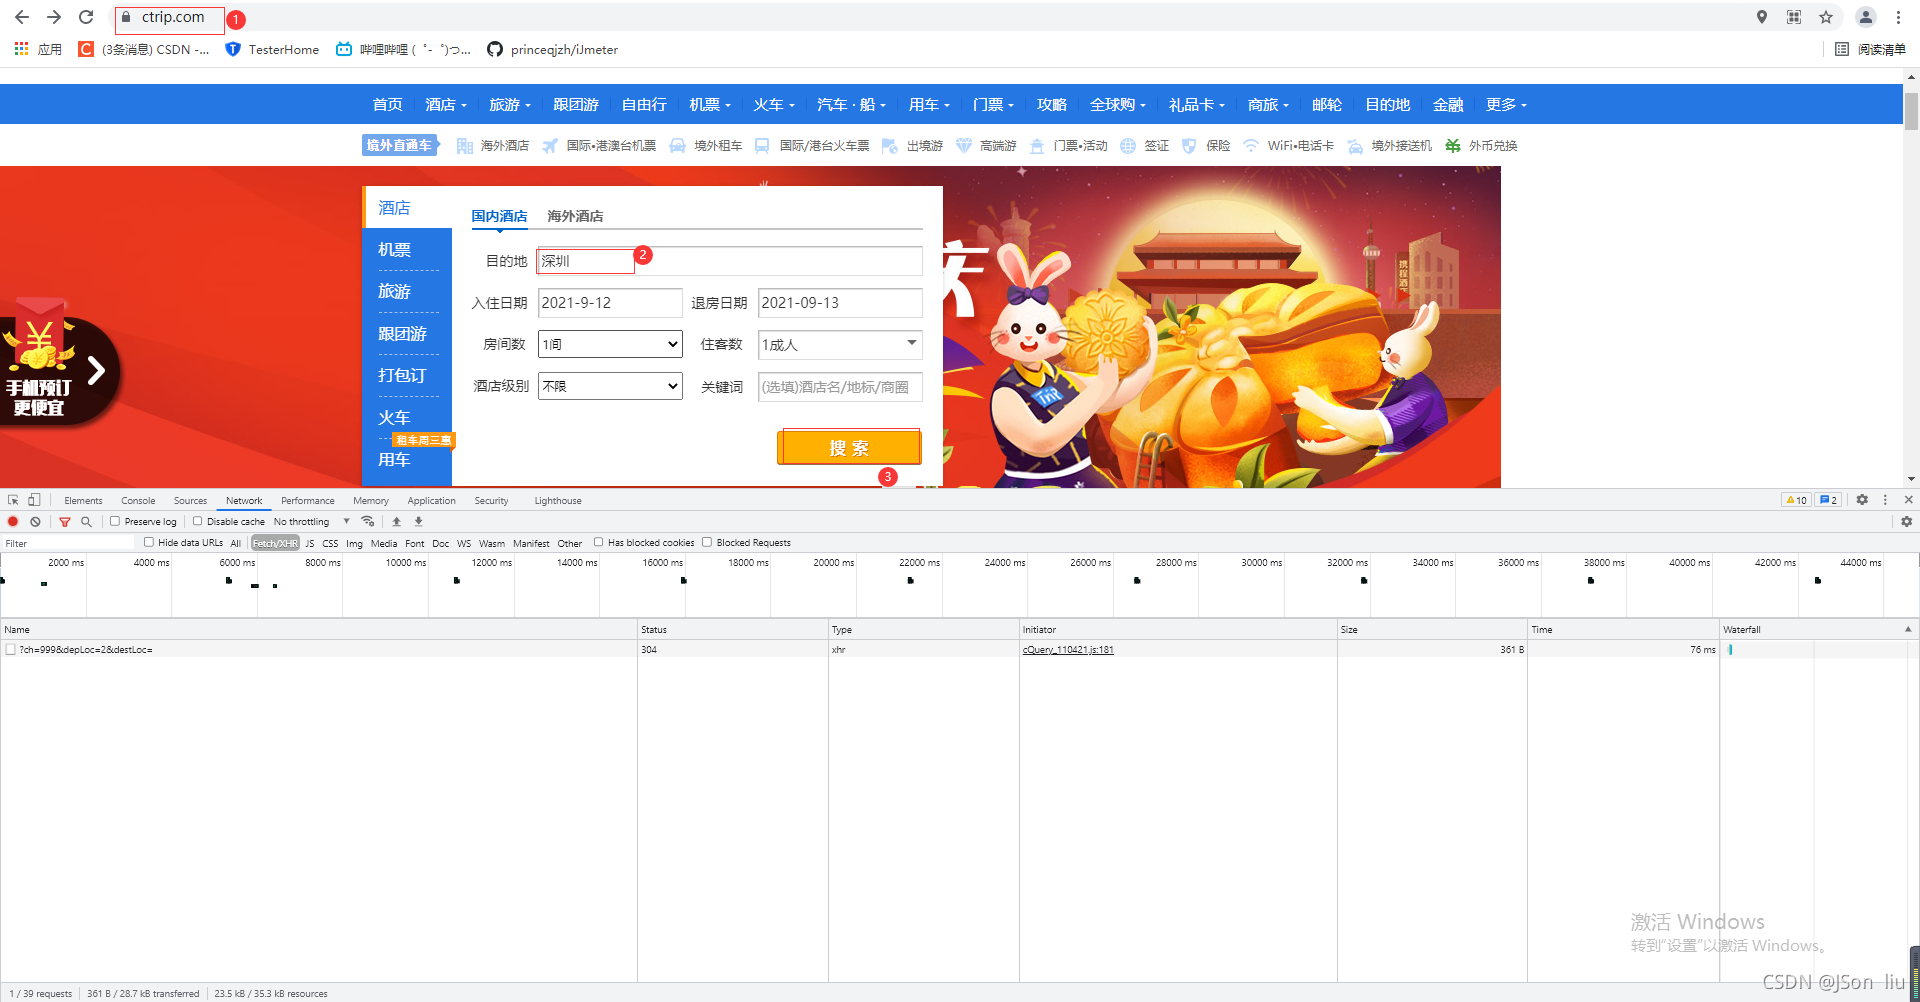Enable the Disable cache checkbox
The width and height of the screenshot is (1920, 1002).
point(197,521)
